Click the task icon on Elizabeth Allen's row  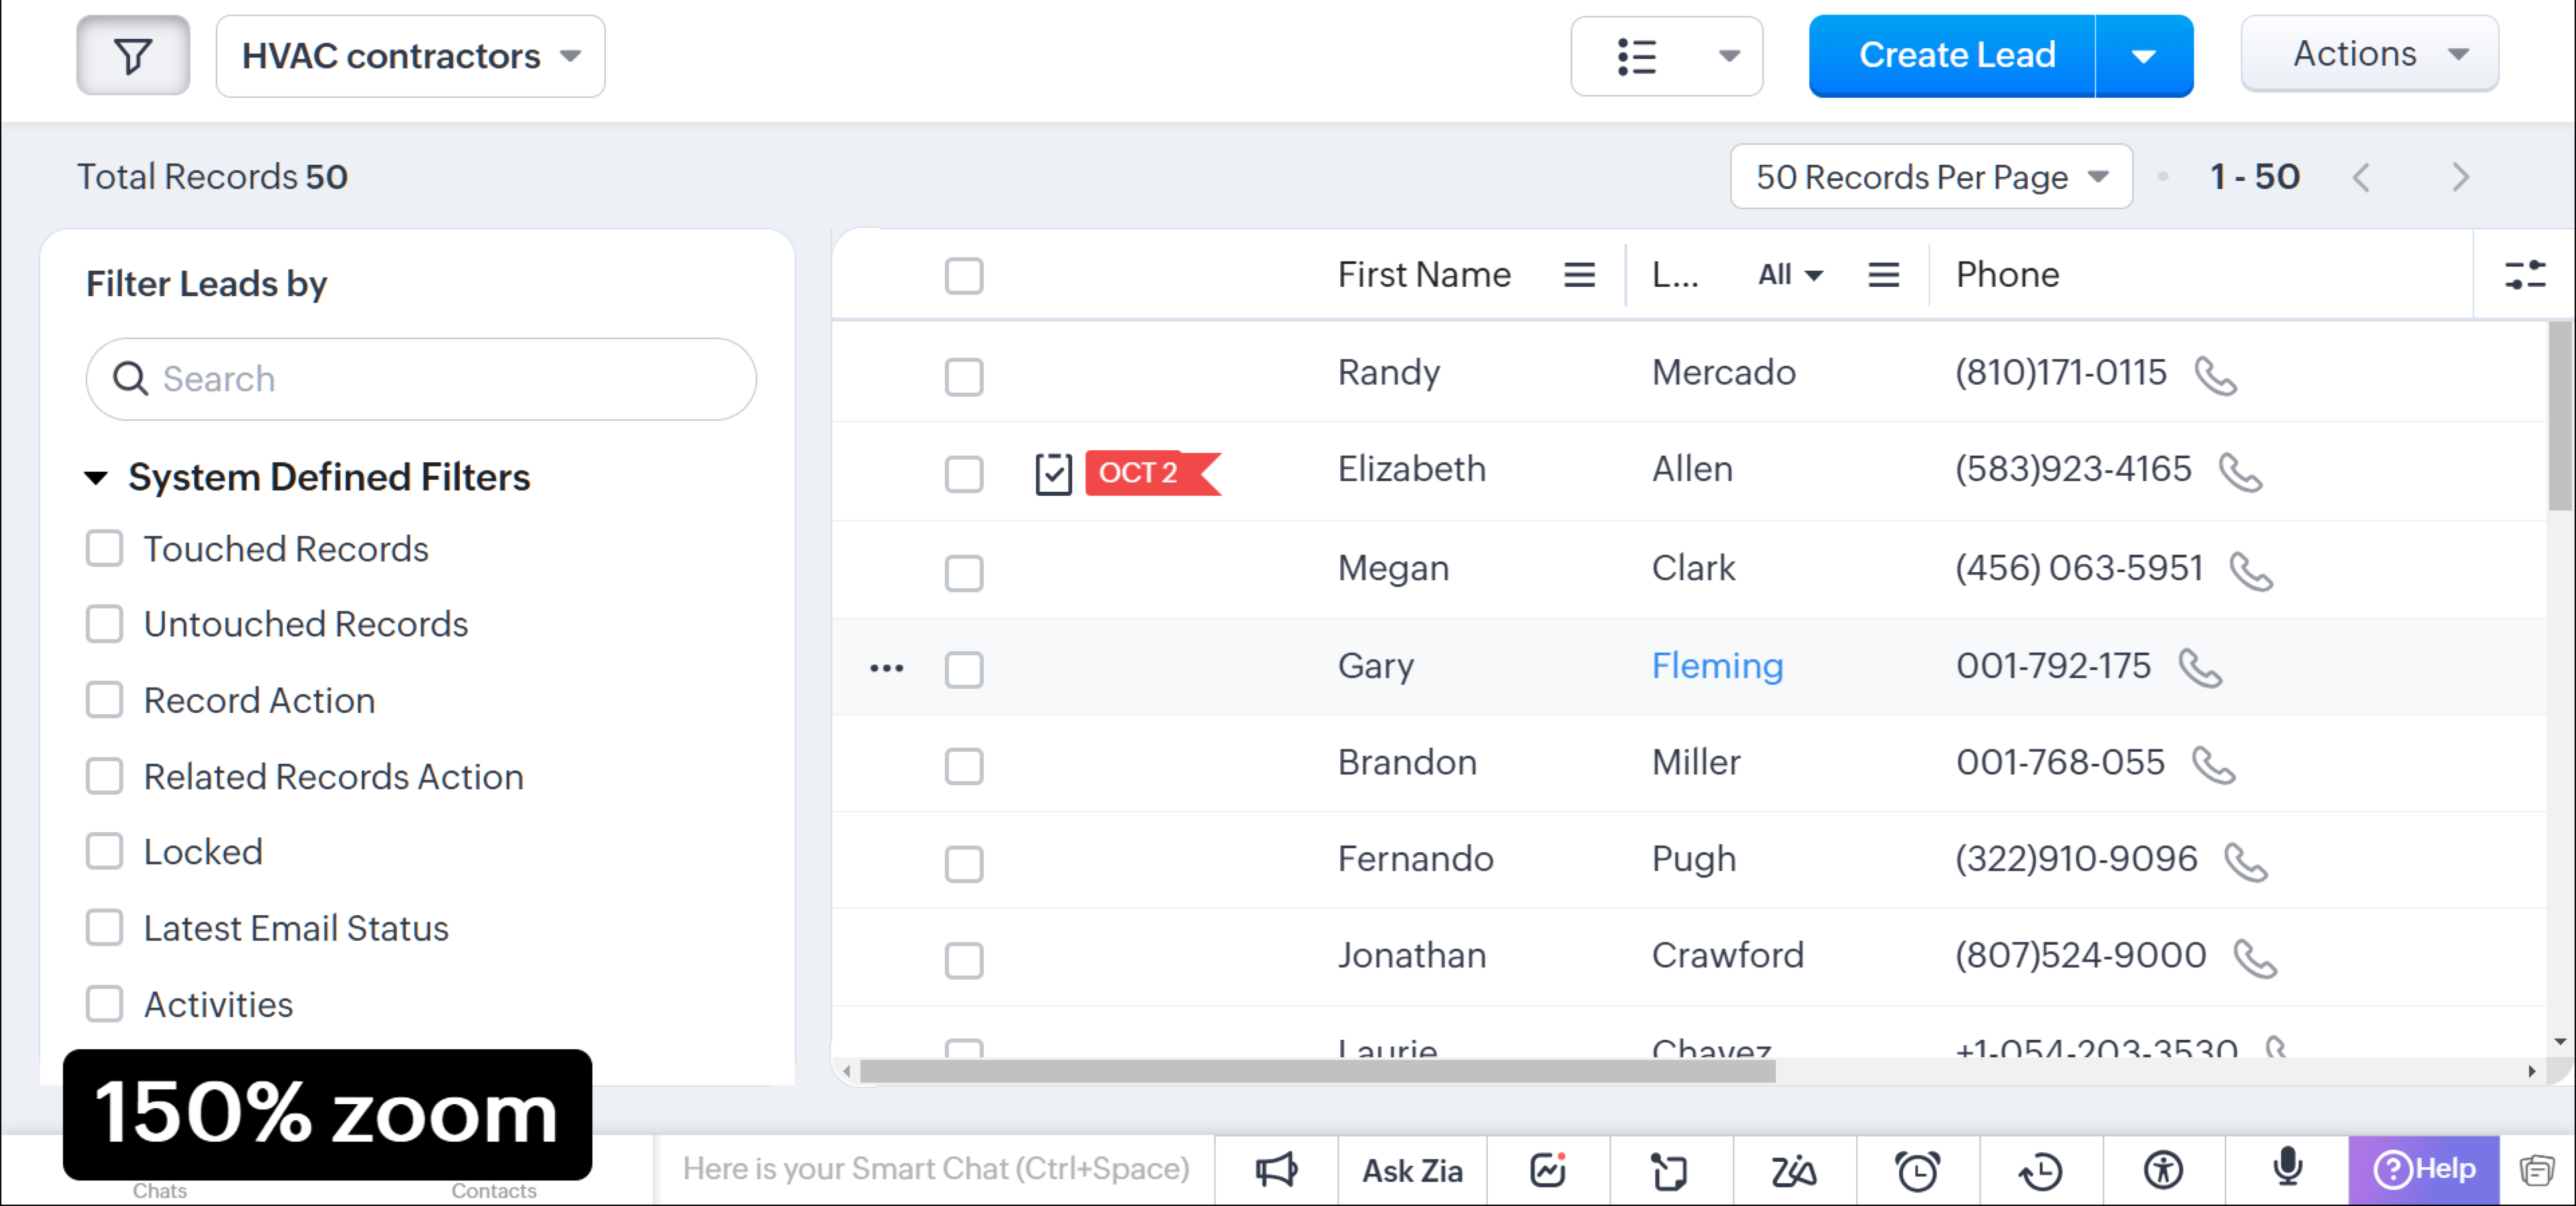tap(1053, 473)
